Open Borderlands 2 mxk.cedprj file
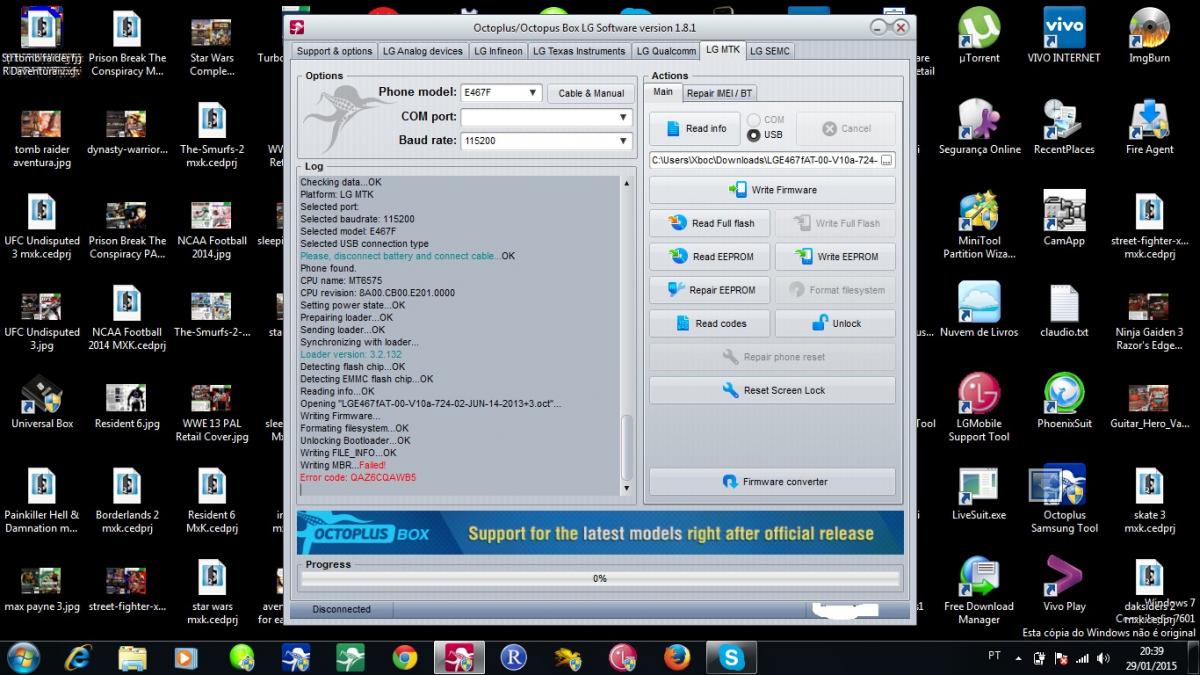 127,500
